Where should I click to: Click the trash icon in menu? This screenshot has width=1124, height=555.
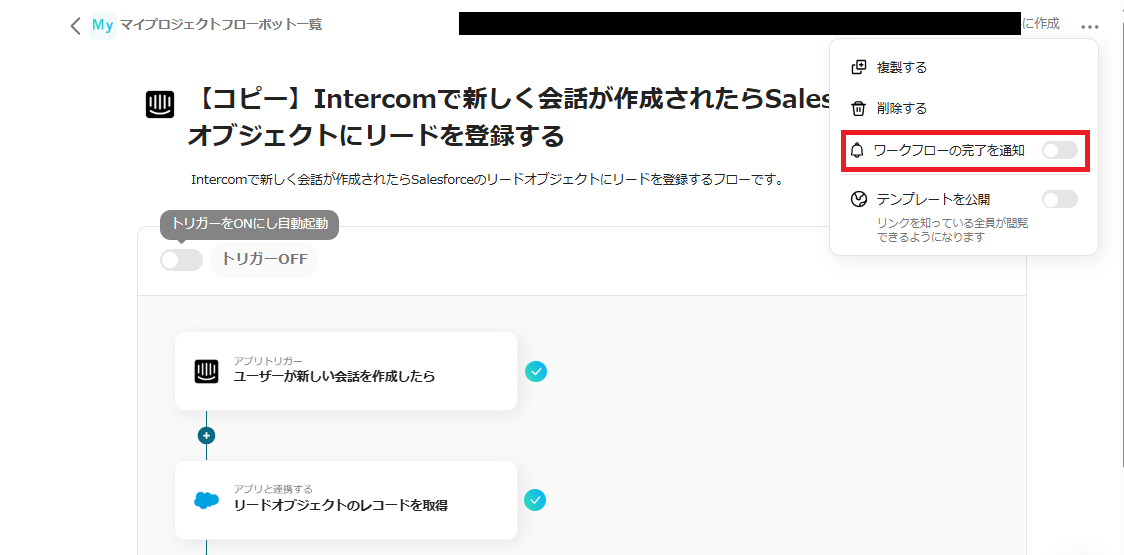coord(857,108)
